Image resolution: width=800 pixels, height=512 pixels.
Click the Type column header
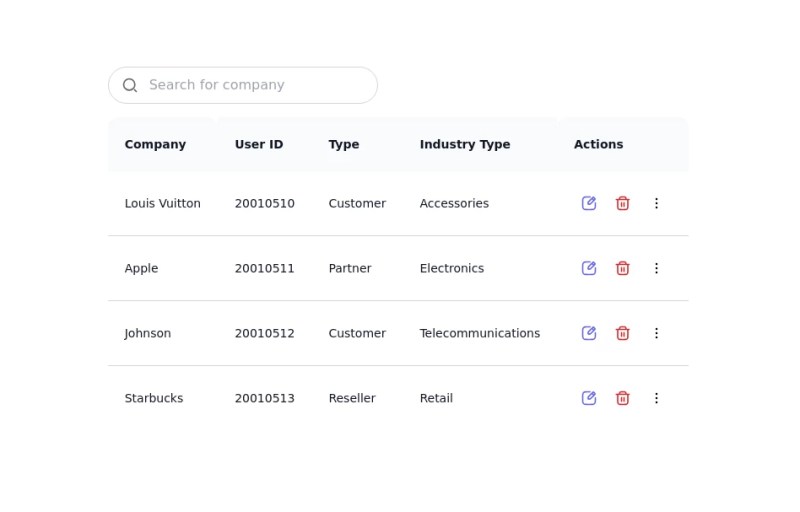(x=344, y=144)
